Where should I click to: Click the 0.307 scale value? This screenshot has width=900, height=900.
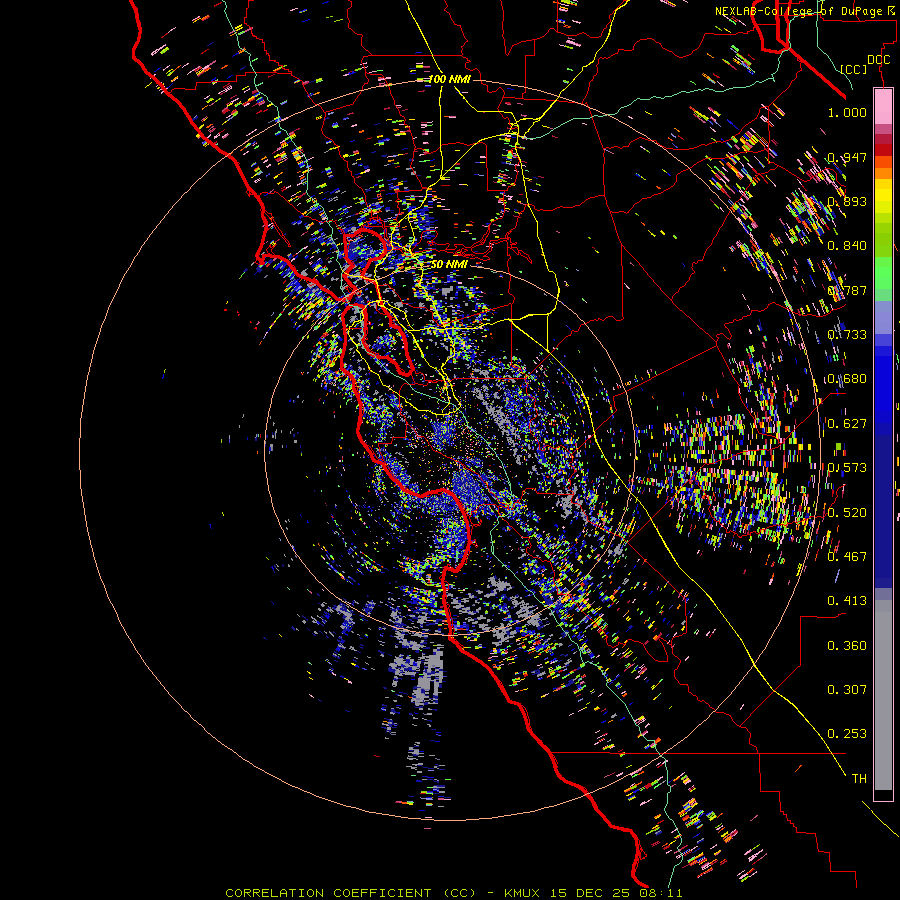[847, 690]
